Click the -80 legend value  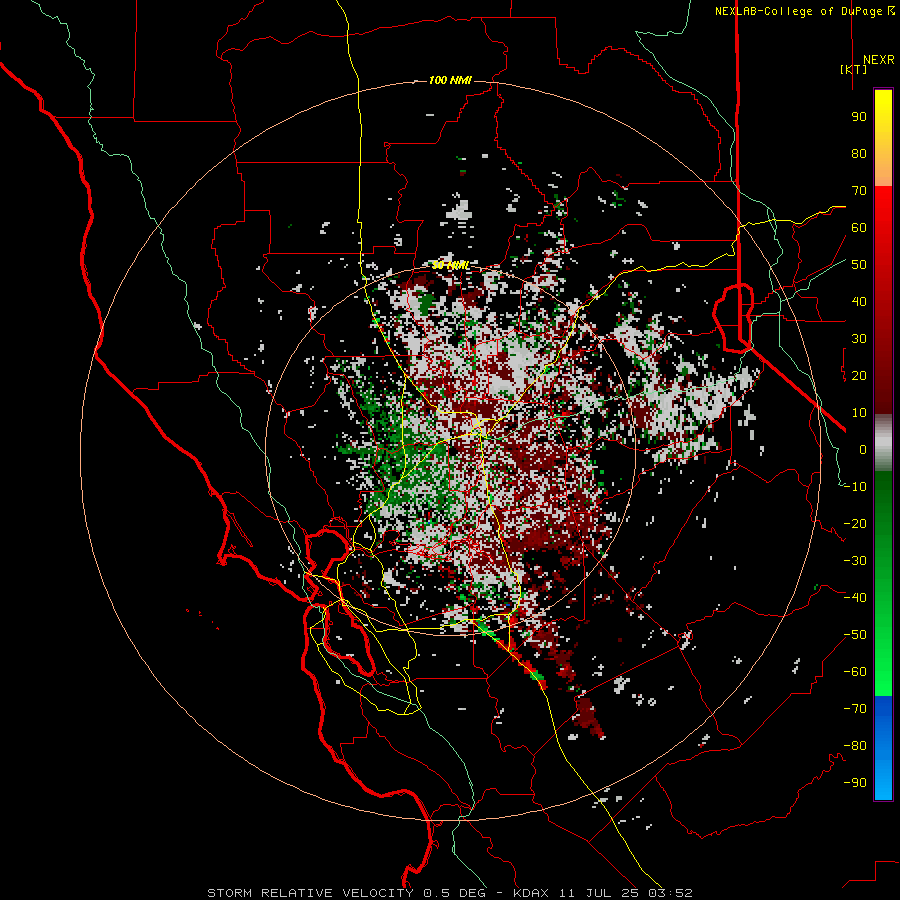coord(855,746)
